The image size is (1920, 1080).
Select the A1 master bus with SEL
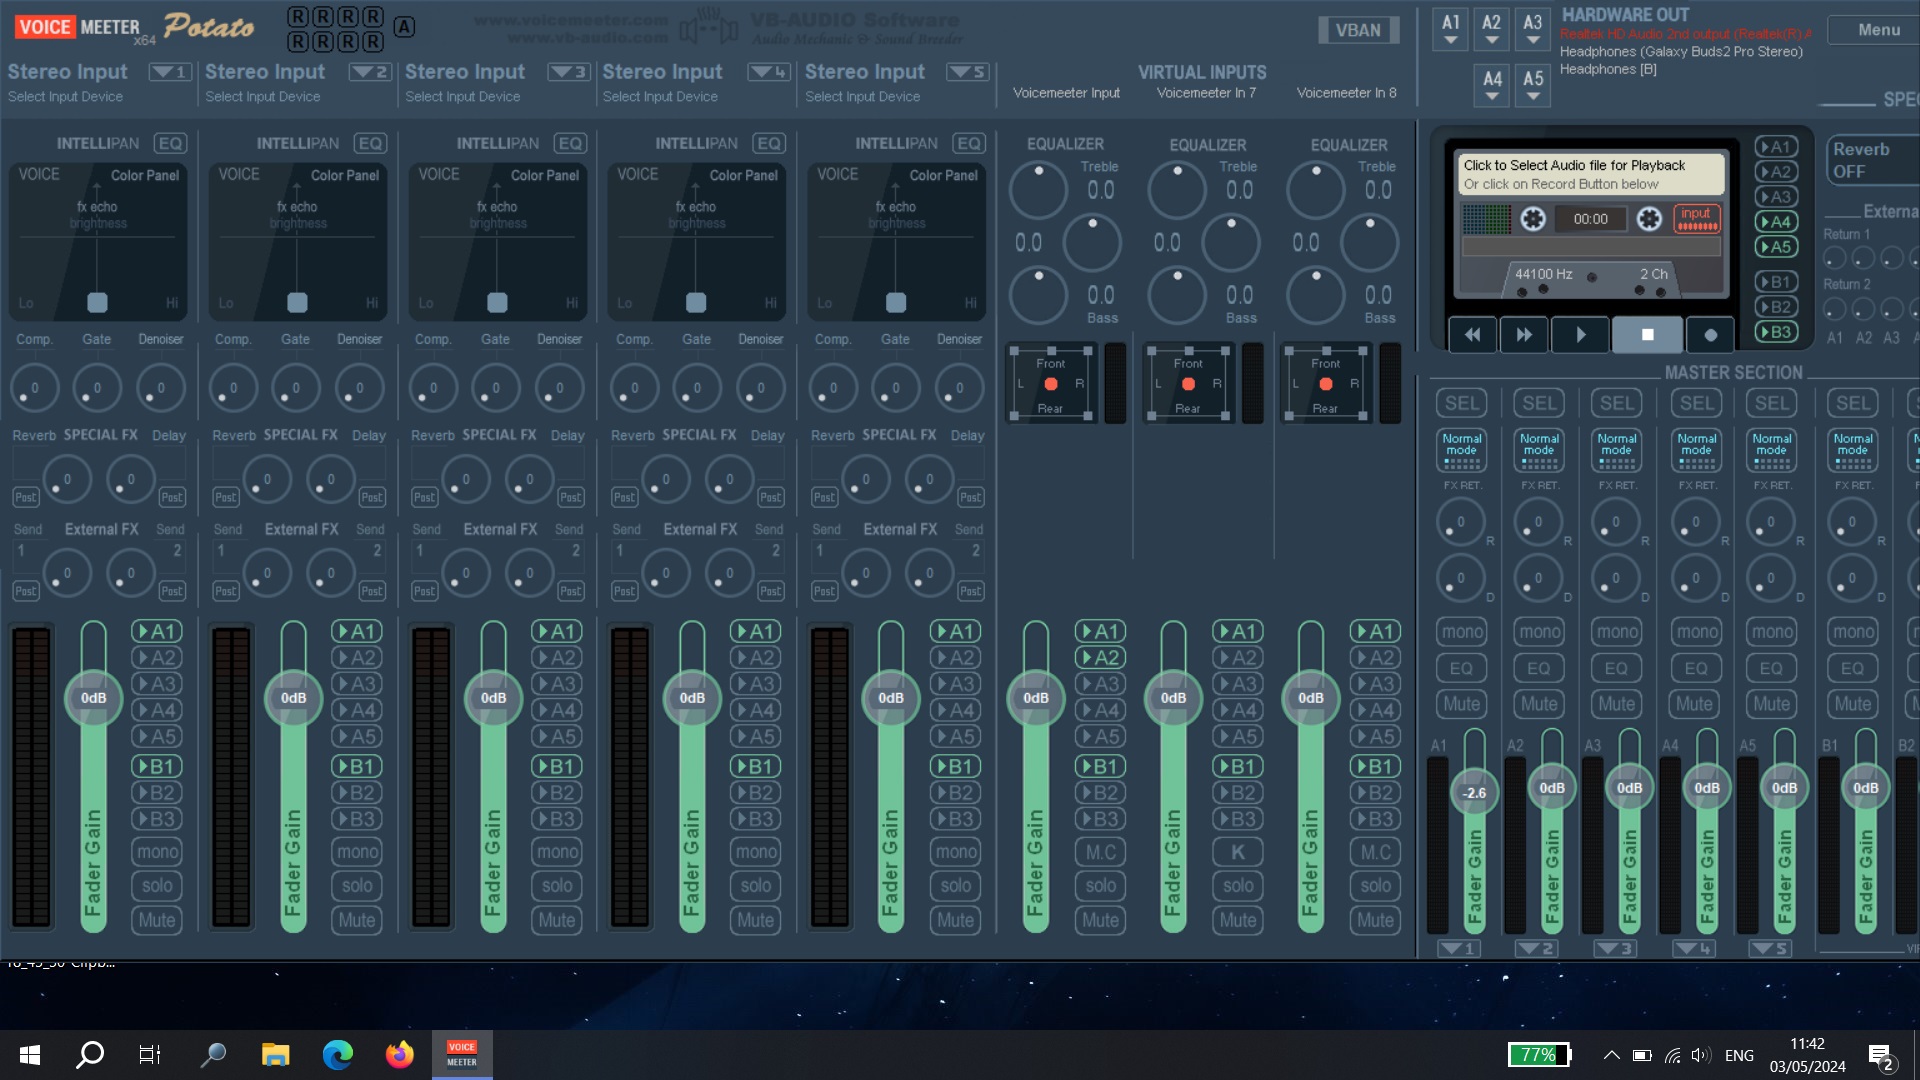(1461, 403)
